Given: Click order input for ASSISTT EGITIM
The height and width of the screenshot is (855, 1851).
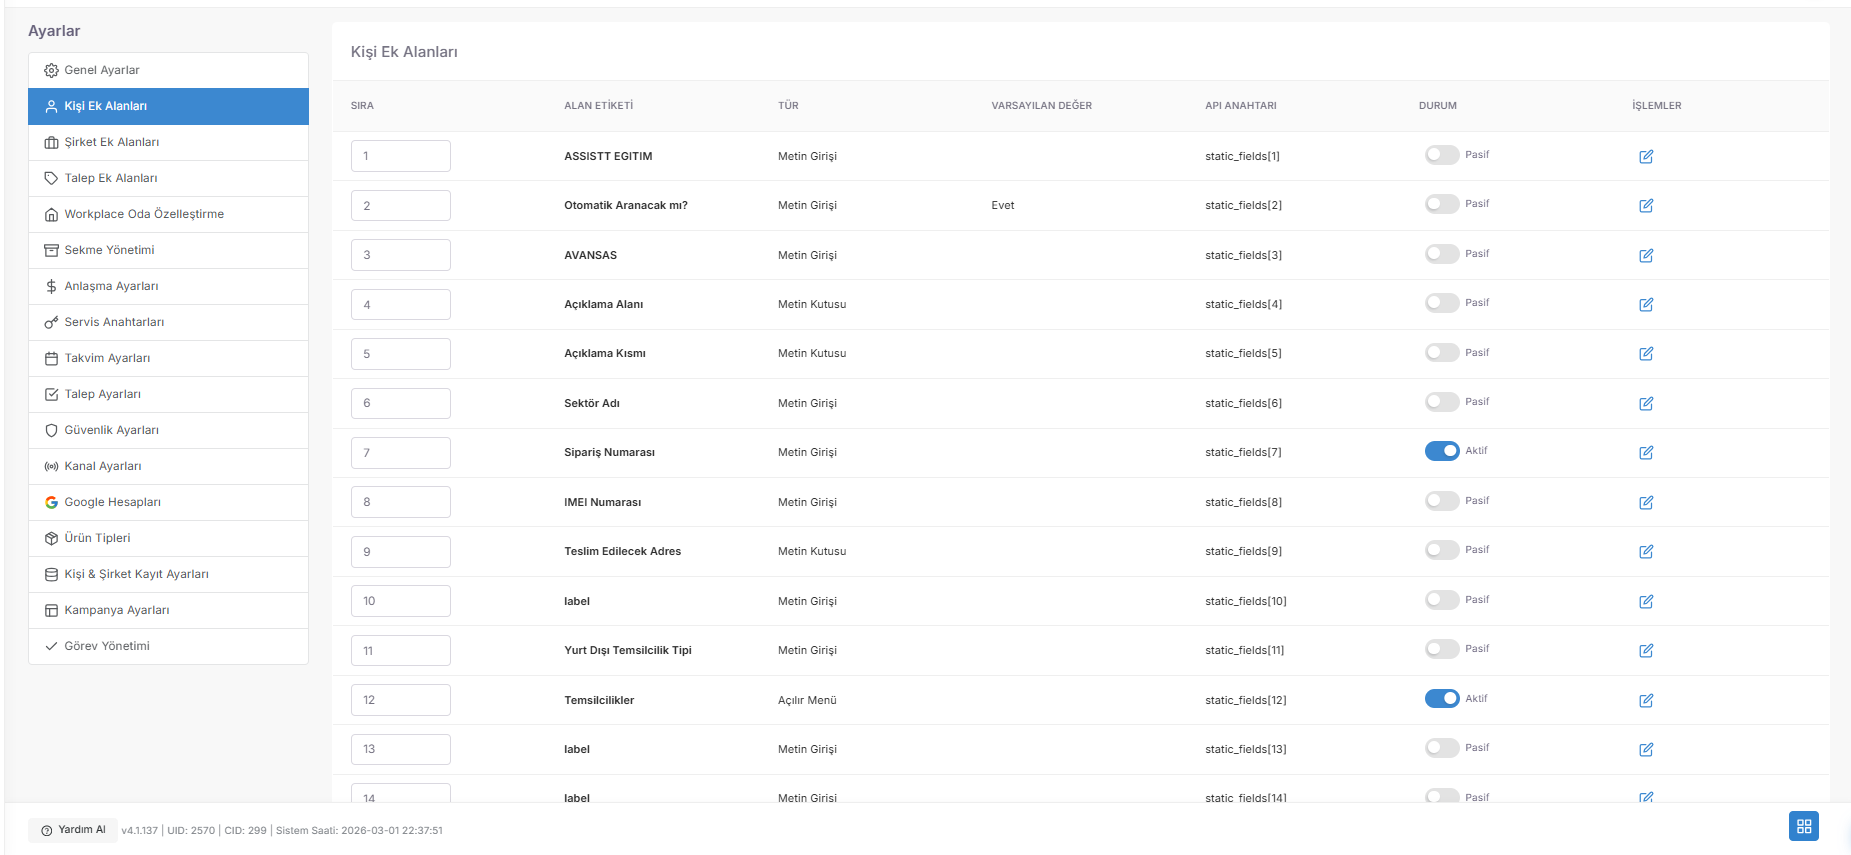Looking at the screenshot, I should coord(401,156).
